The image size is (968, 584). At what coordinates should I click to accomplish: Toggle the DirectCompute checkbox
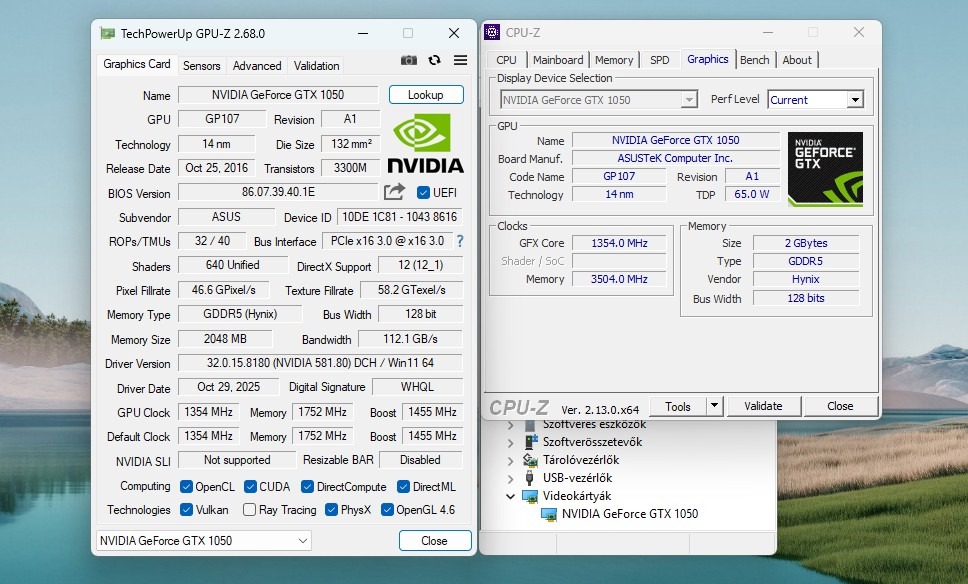[307, 486]
